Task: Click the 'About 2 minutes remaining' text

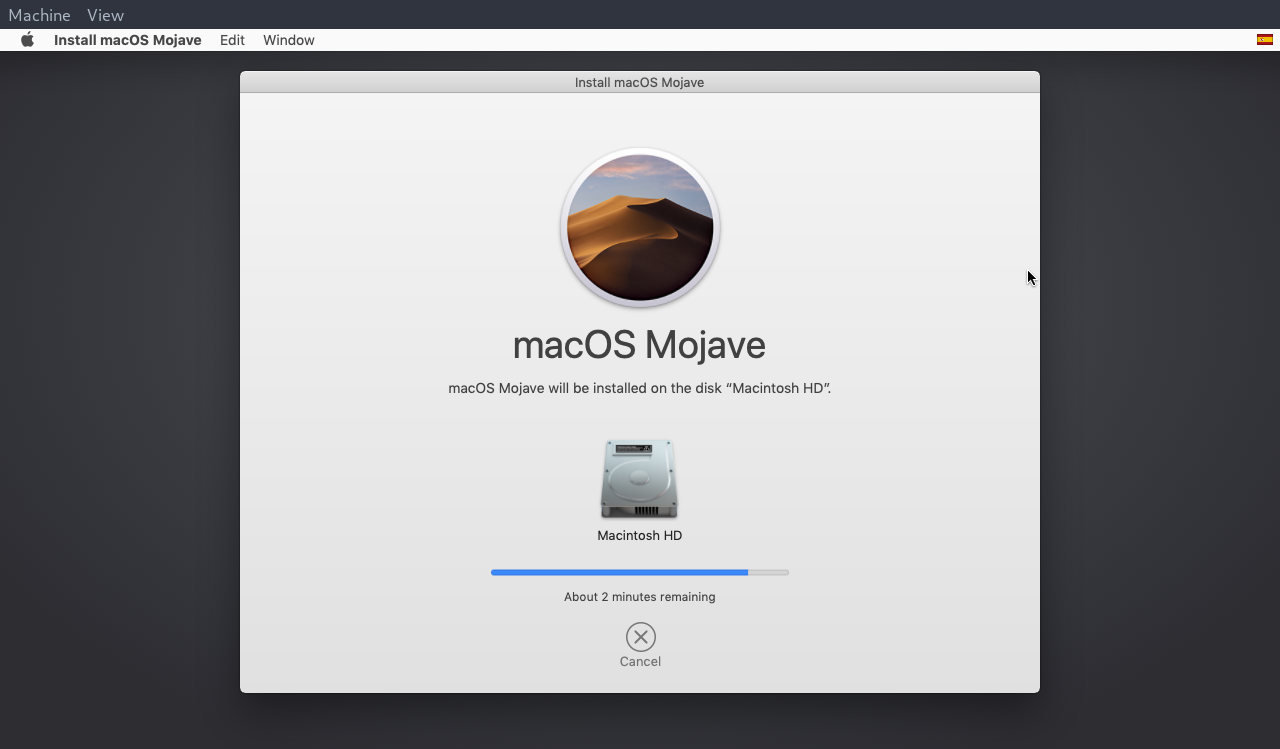Action: 640,597
